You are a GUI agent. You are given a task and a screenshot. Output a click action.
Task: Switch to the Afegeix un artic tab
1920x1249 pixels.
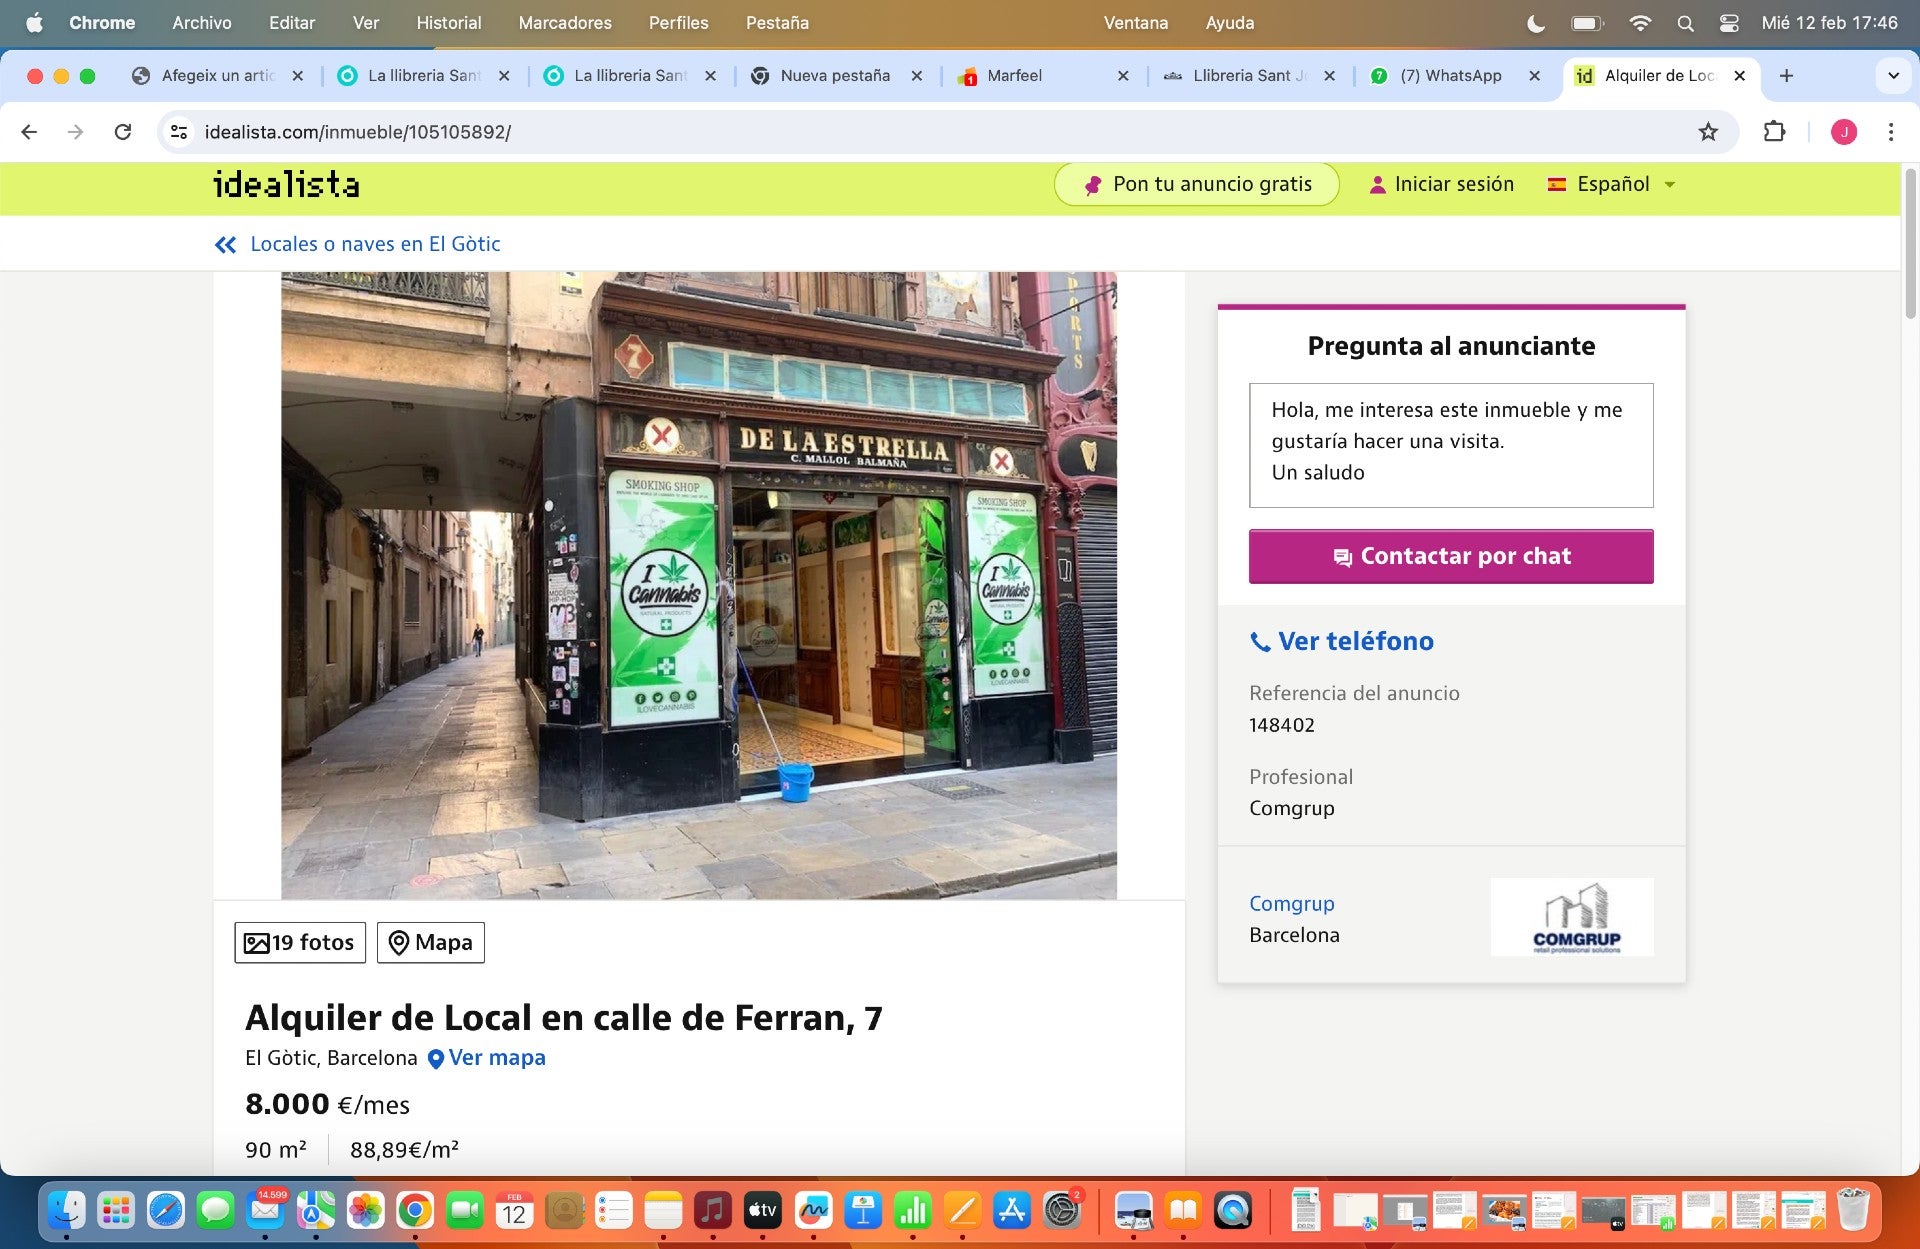point(218,76)
